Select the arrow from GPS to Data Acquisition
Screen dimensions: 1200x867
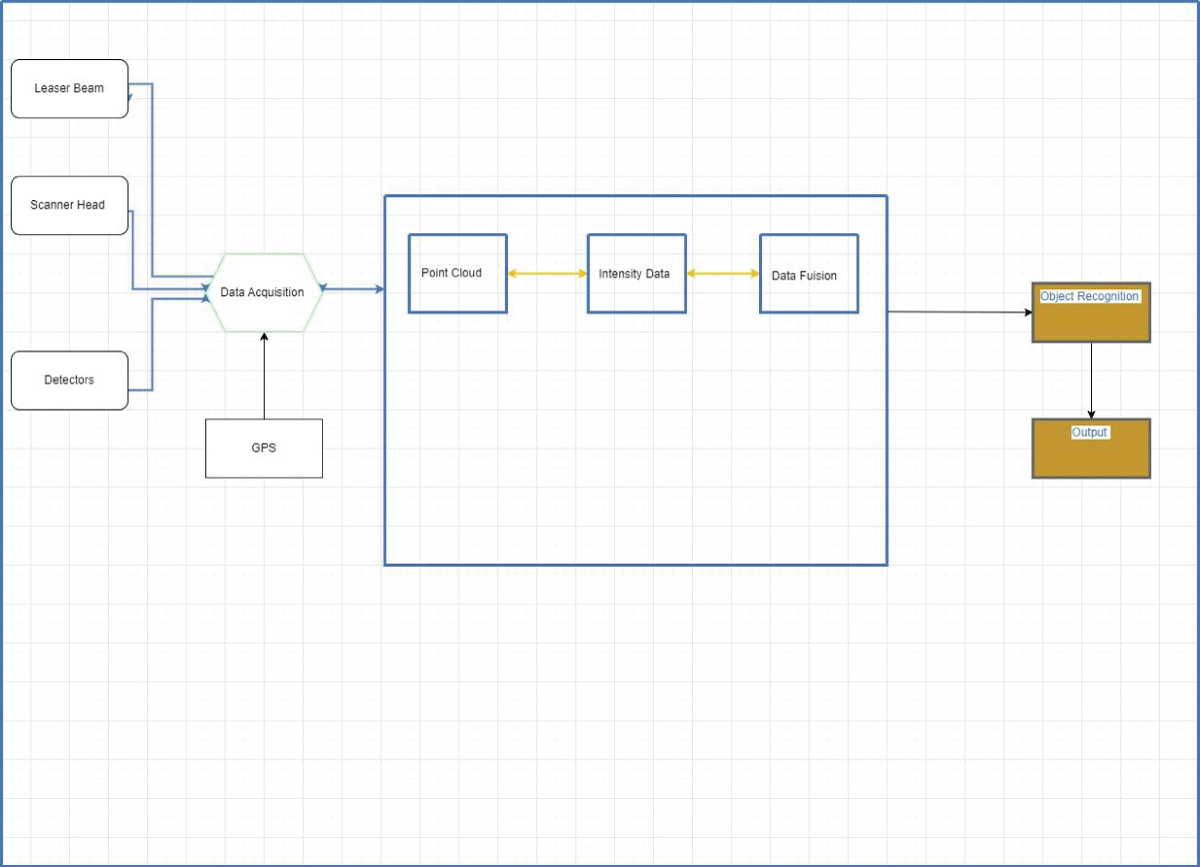[264, 376]
